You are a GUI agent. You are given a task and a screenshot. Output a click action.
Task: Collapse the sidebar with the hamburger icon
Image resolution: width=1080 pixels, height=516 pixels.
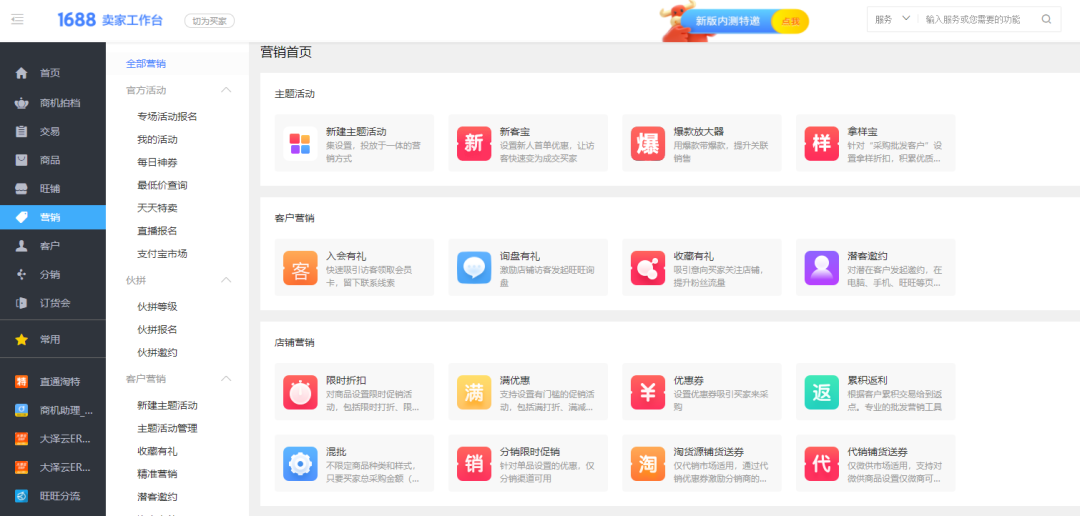pyautogui.click(x=17, y=19)
